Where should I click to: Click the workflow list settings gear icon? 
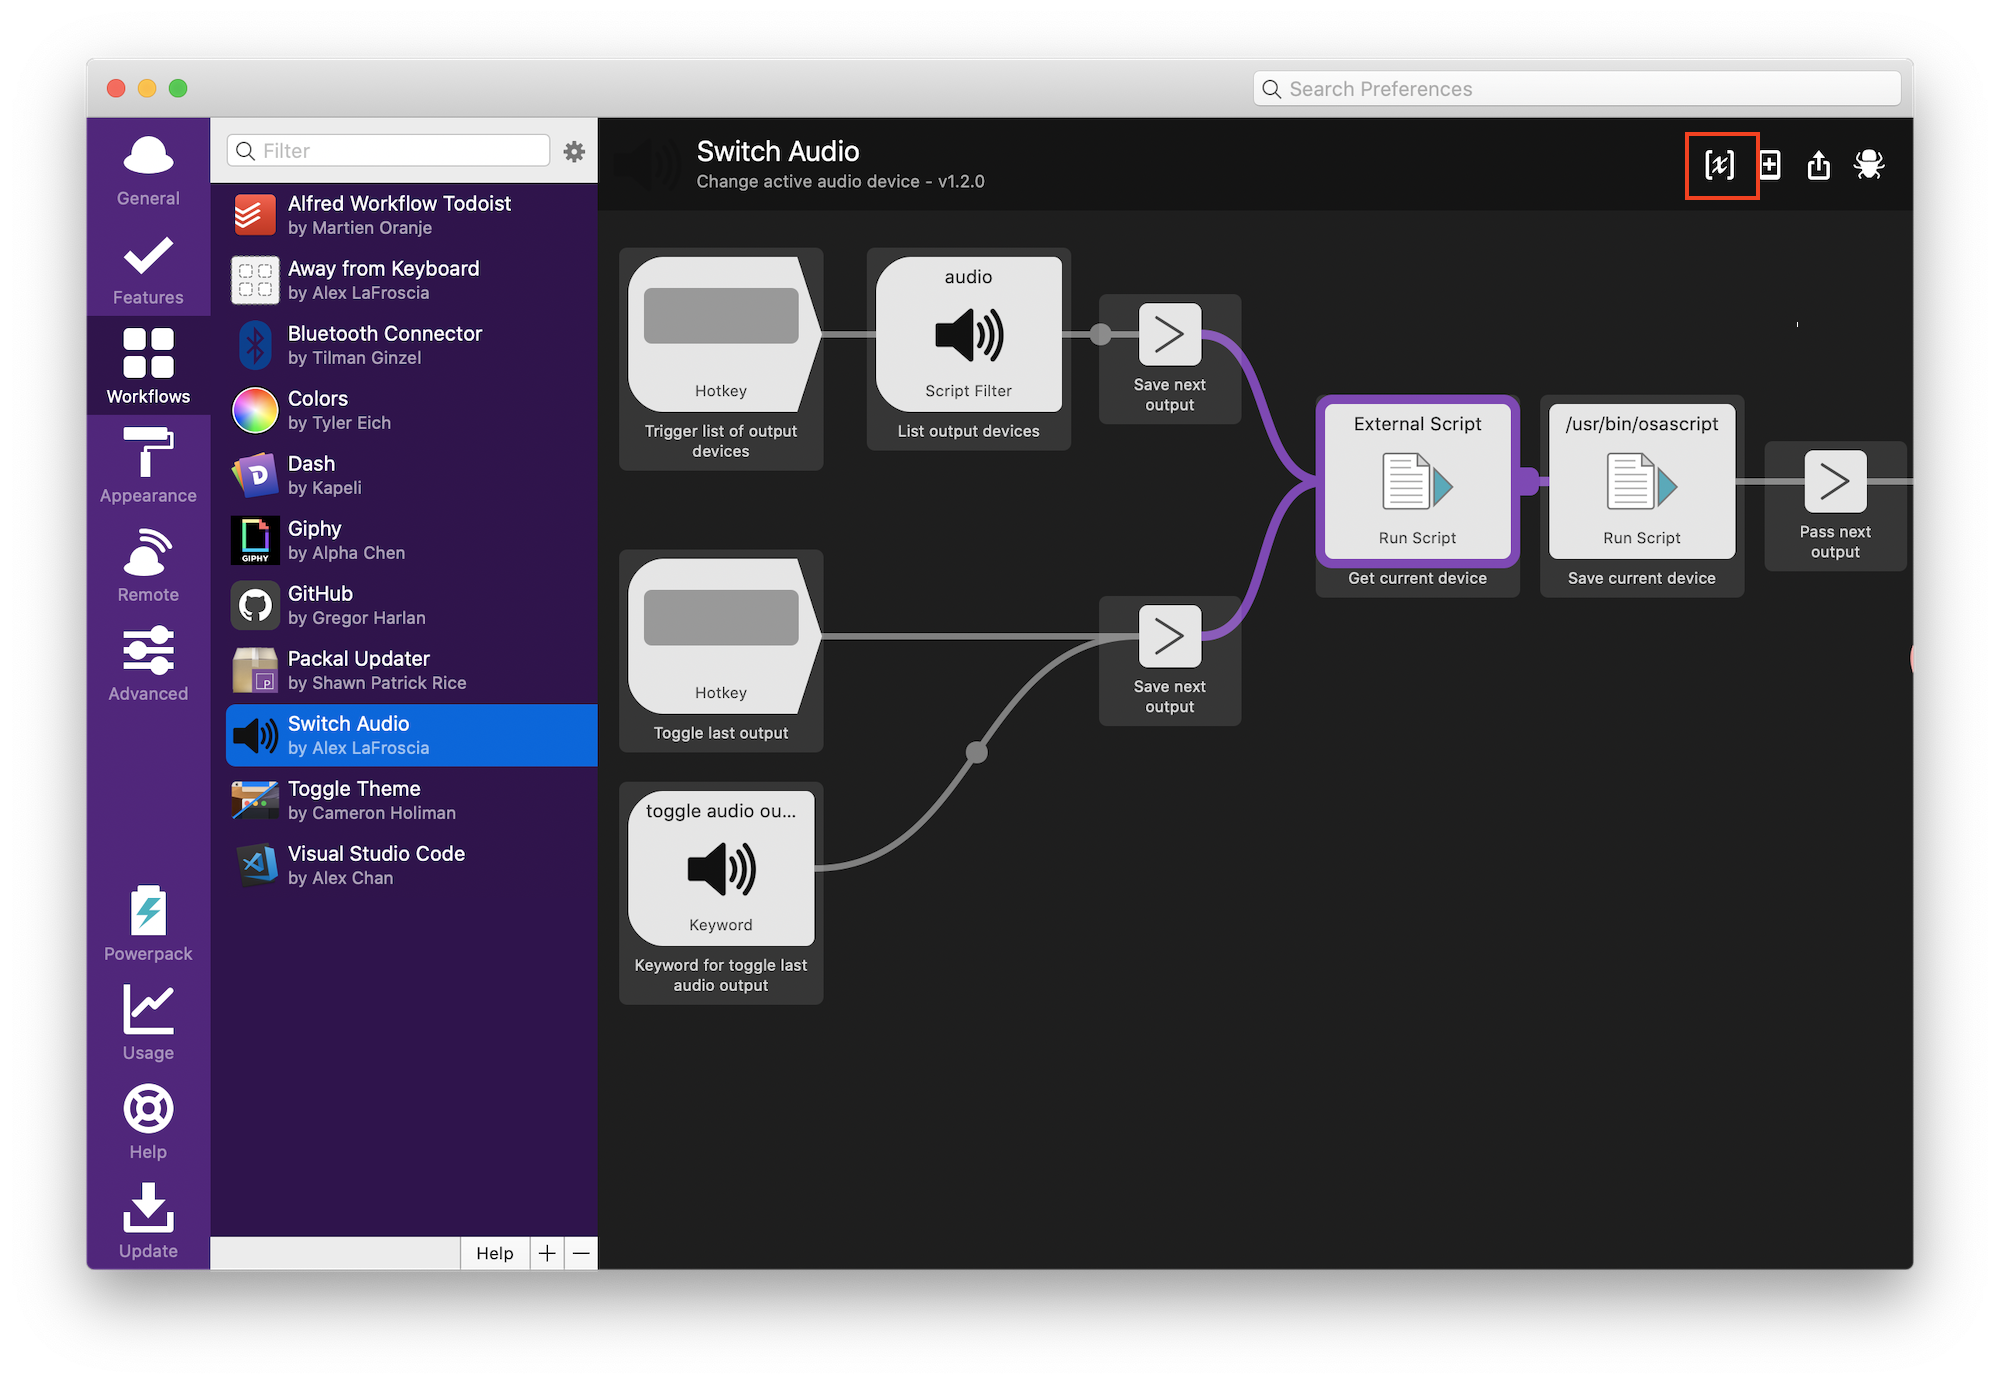[x=574, y=150]
